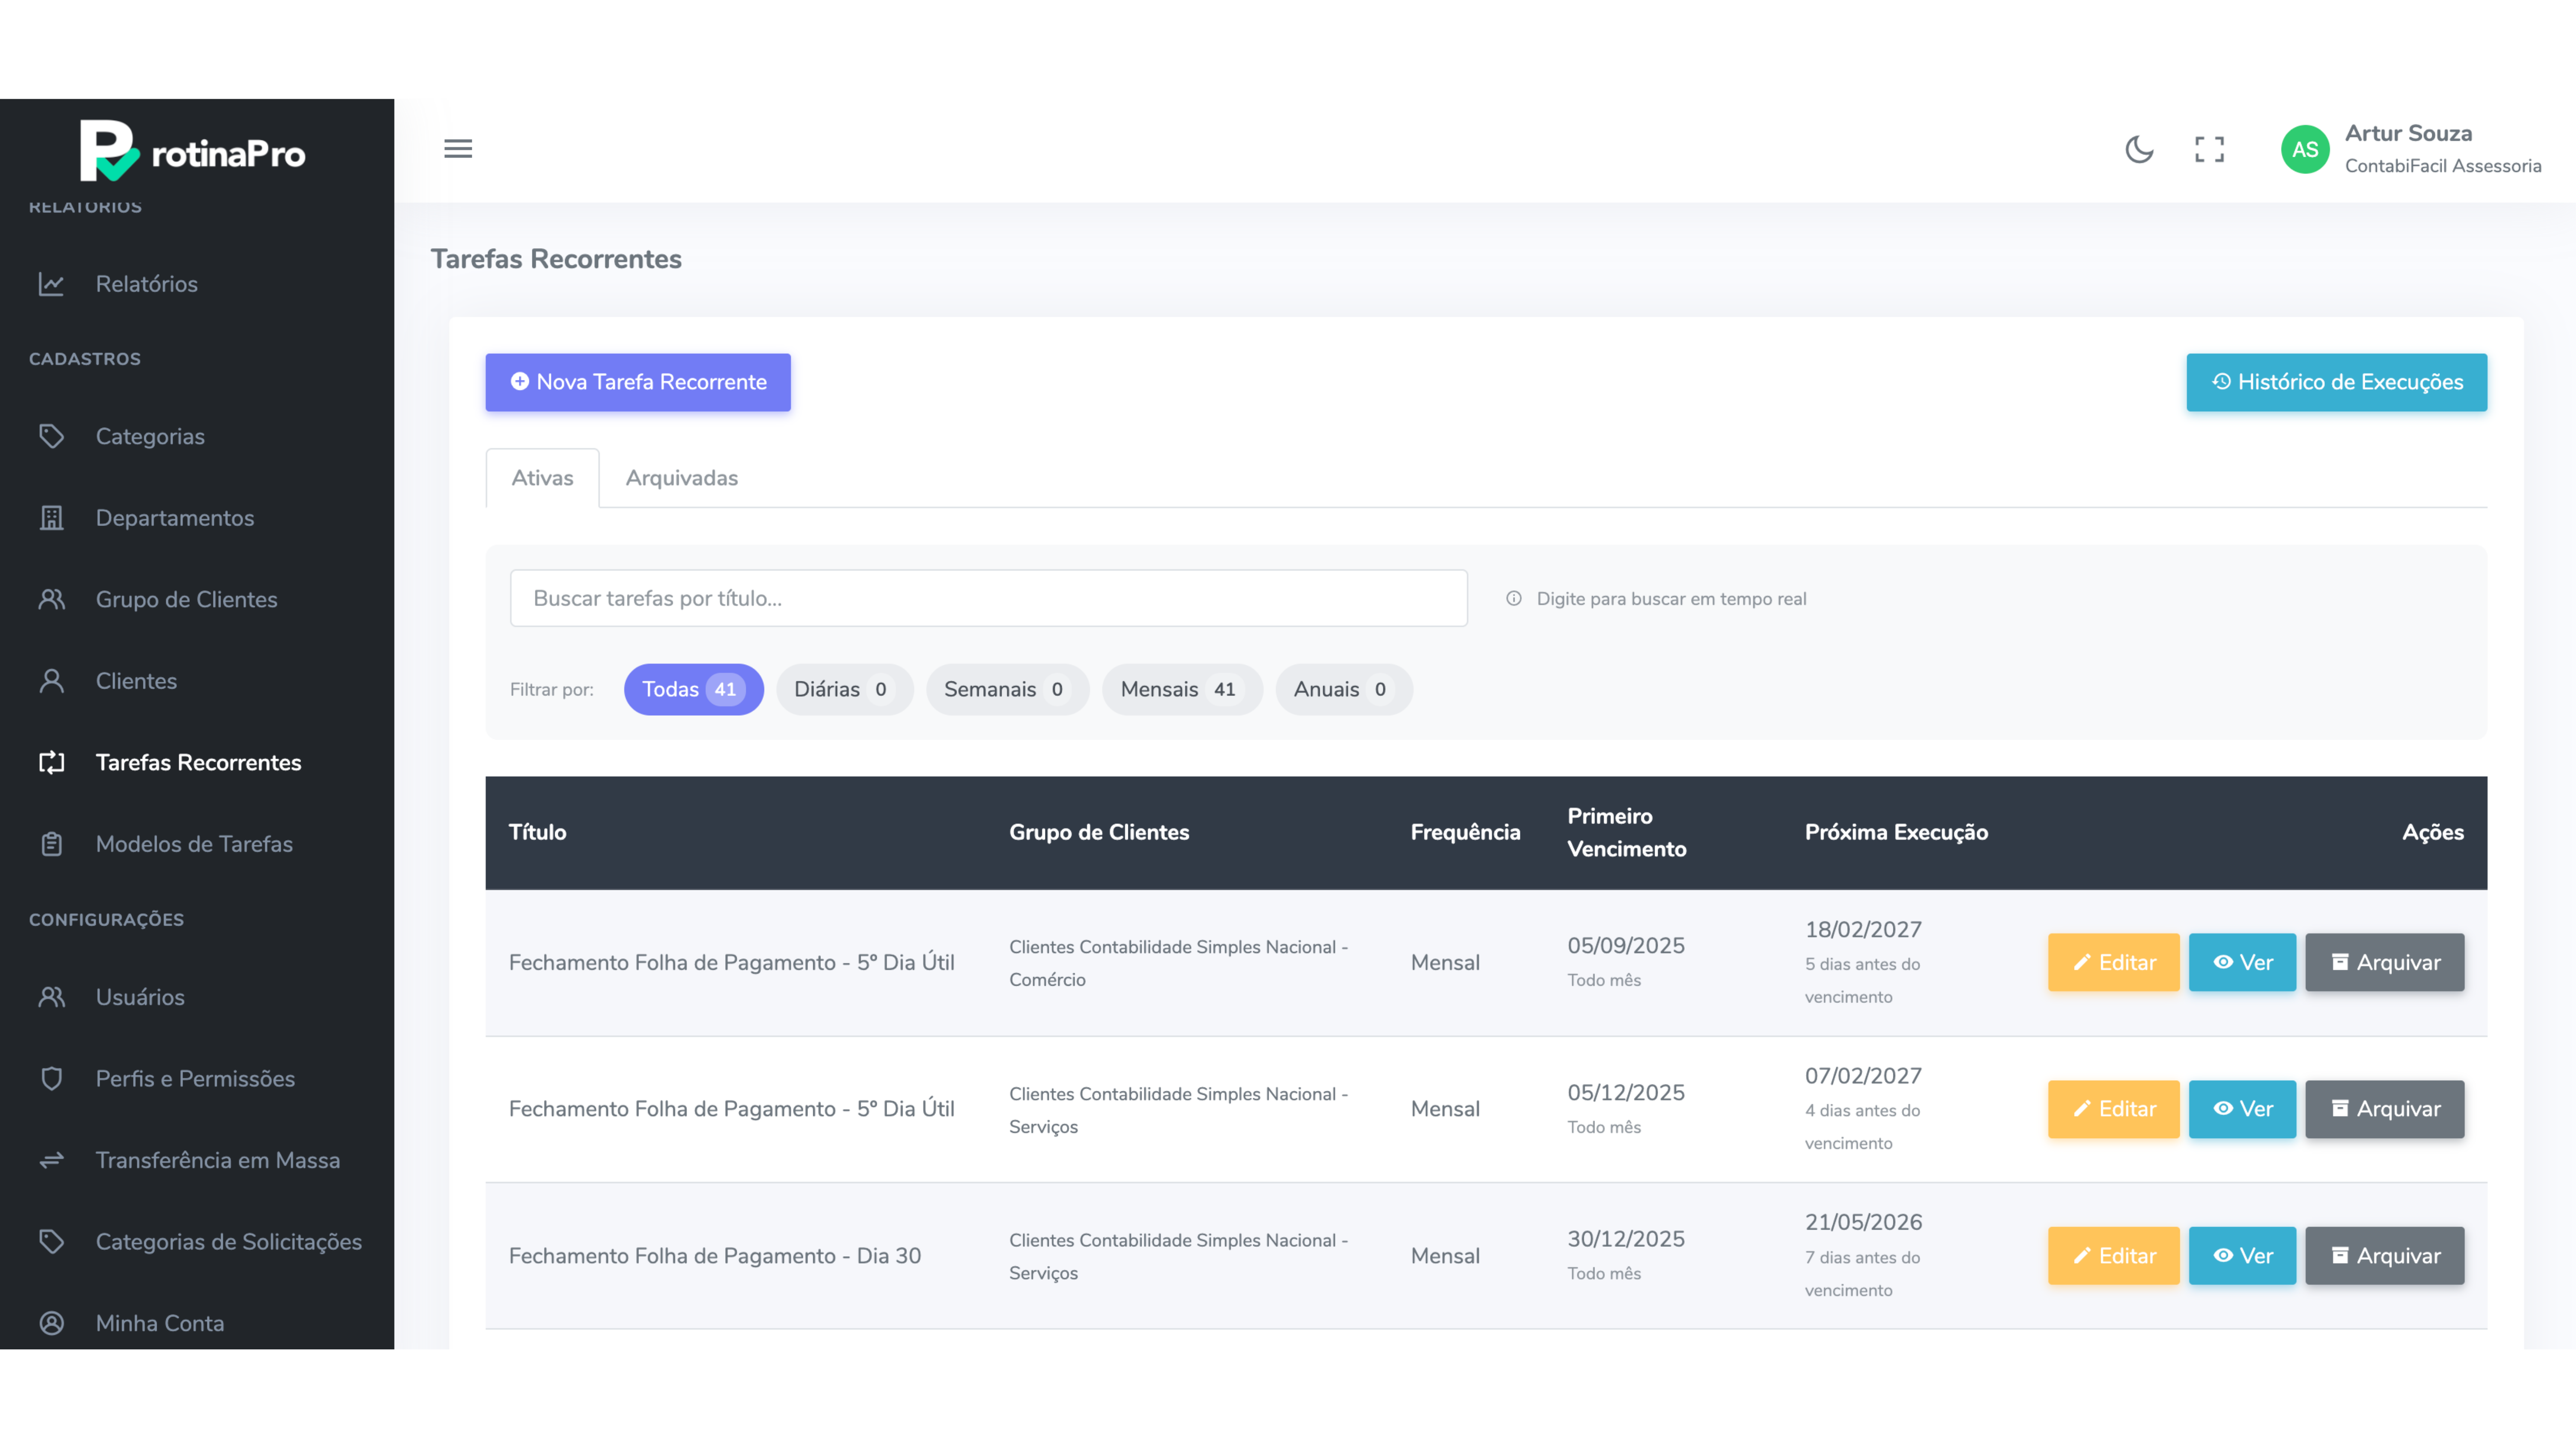This screenshot has height=1449, width=2576.
Task: Click the Usuários people icon
Action: click(52, 997)
